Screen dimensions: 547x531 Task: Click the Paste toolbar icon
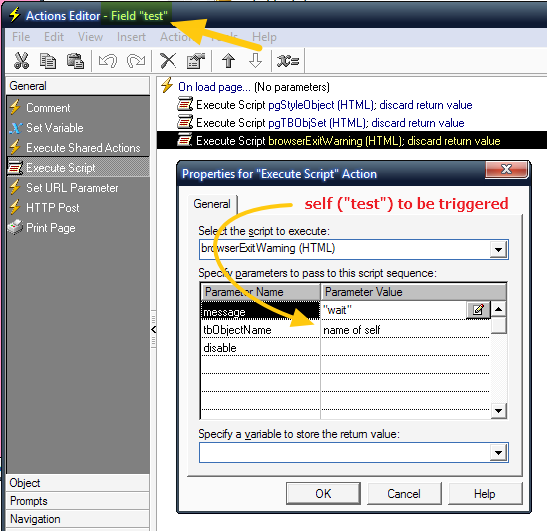[75, 61]
